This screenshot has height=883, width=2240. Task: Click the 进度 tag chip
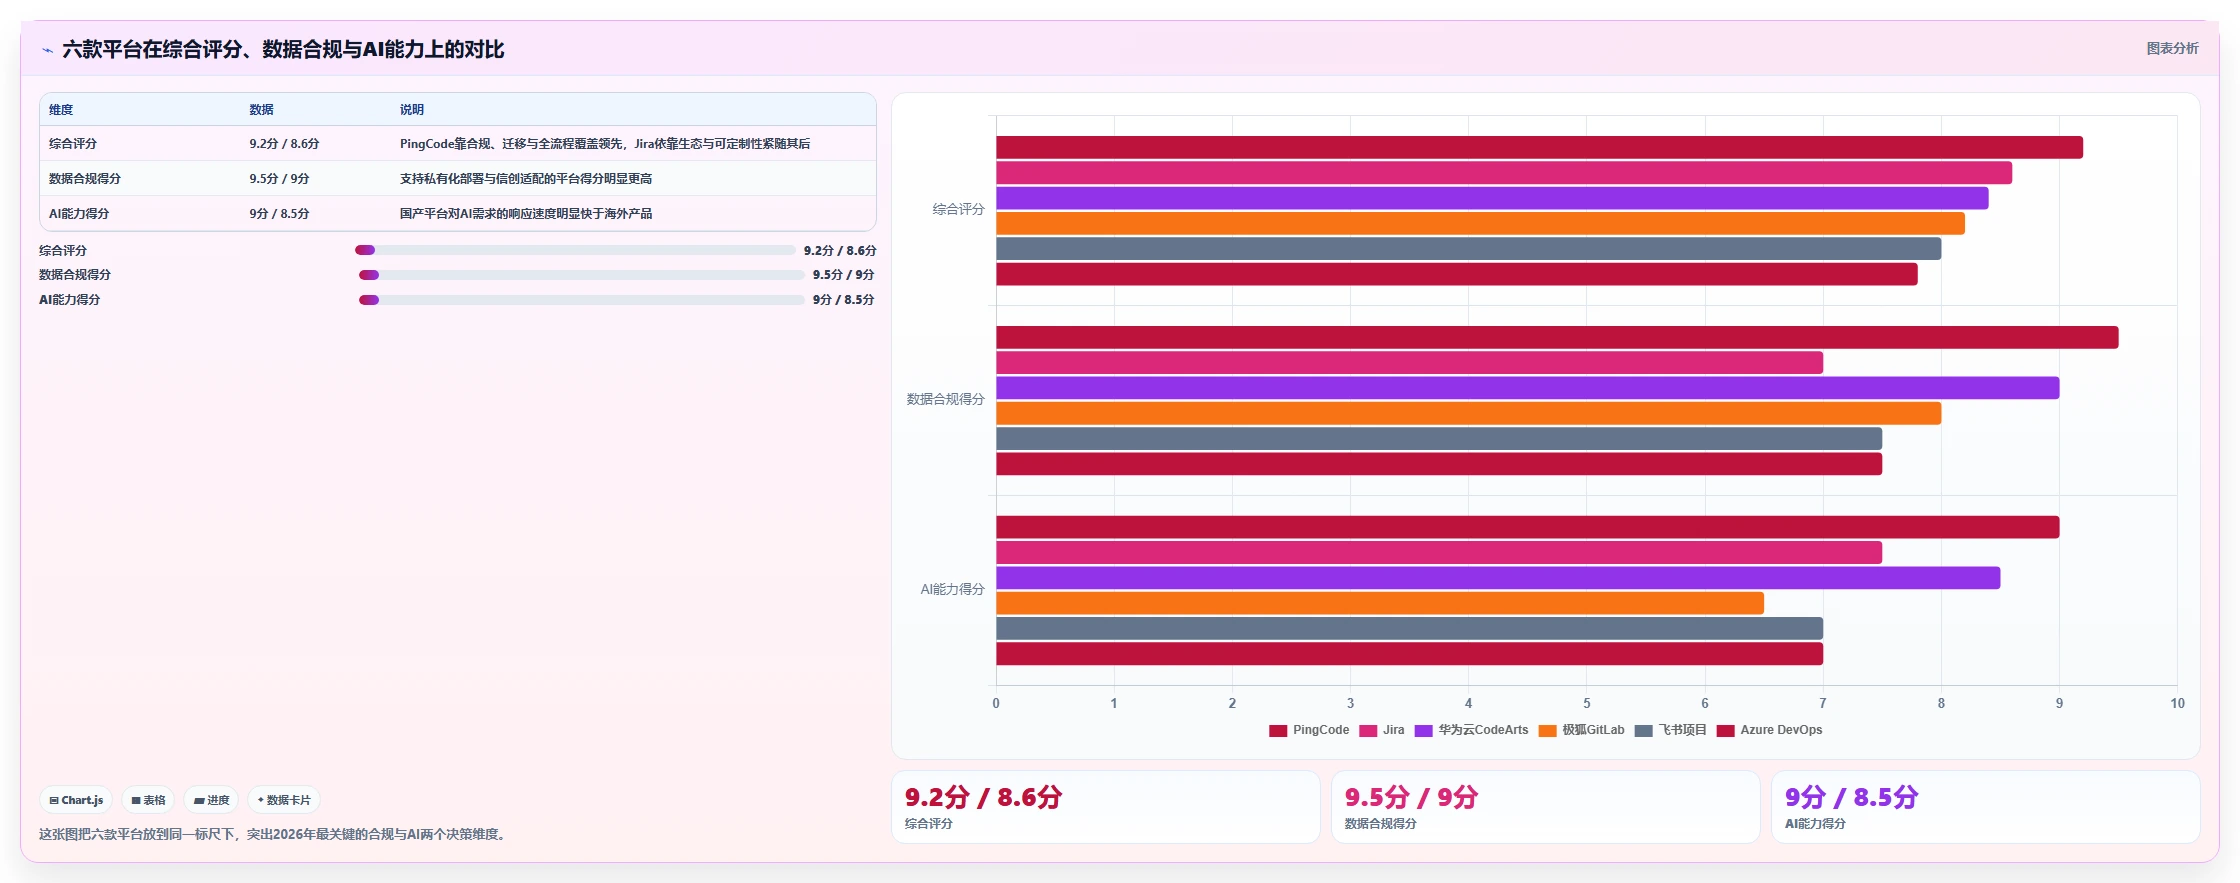(211, 800)
